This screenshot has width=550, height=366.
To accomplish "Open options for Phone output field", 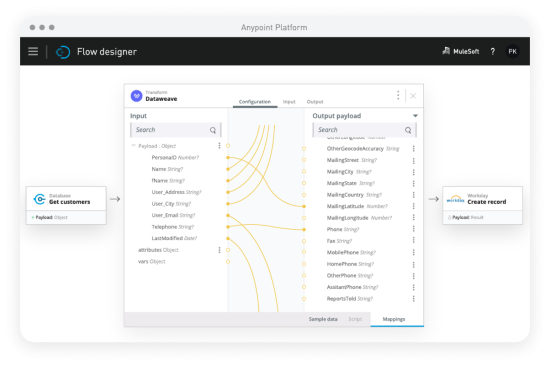I will coord(414,229).
